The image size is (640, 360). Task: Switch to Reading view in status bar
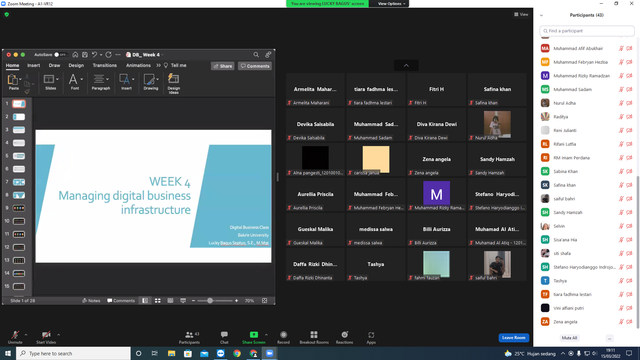pos(170,301)
